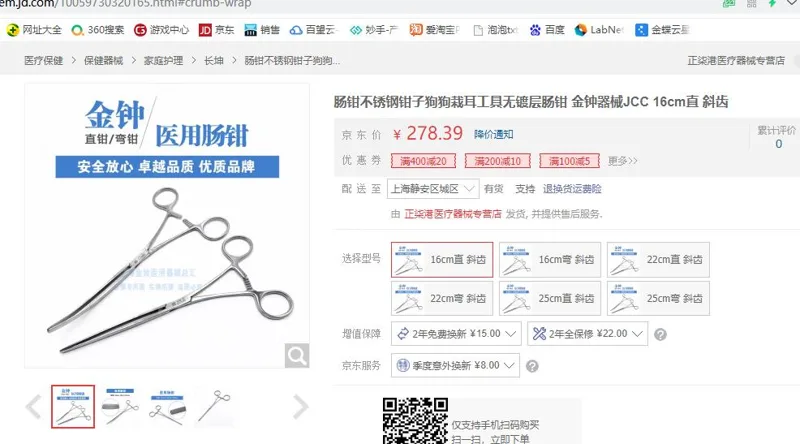
Task: Go to 保健器械 breadcrumb
Action: pos(104,61)
